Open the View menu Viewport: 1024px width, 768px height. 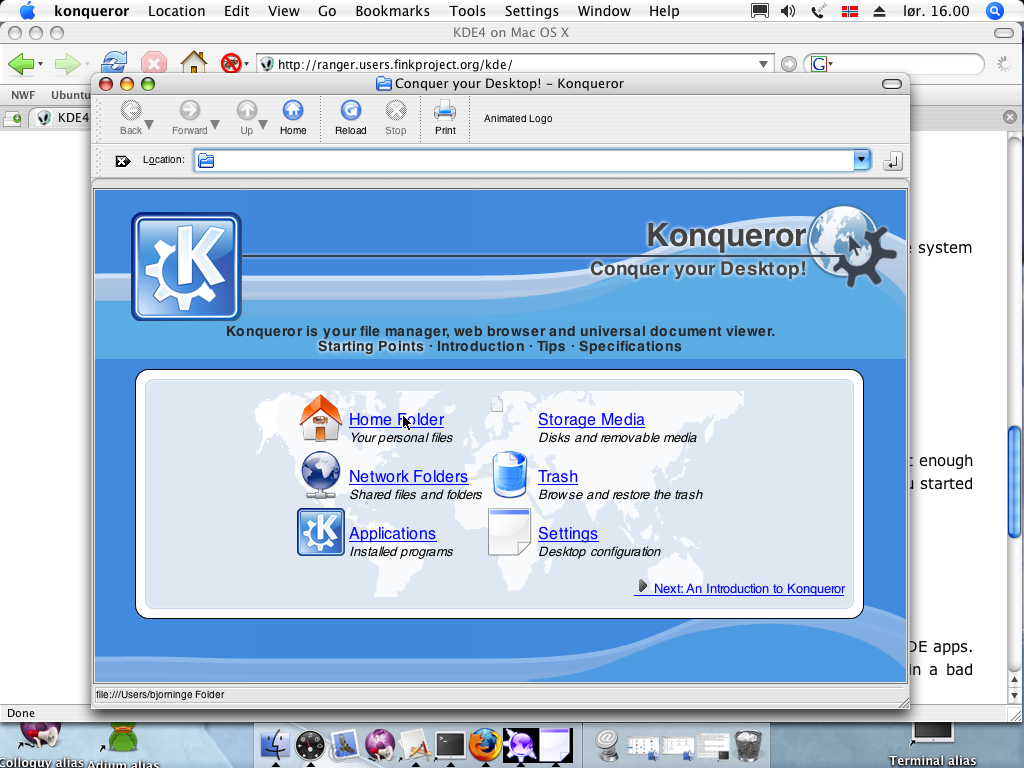(283, 11)
